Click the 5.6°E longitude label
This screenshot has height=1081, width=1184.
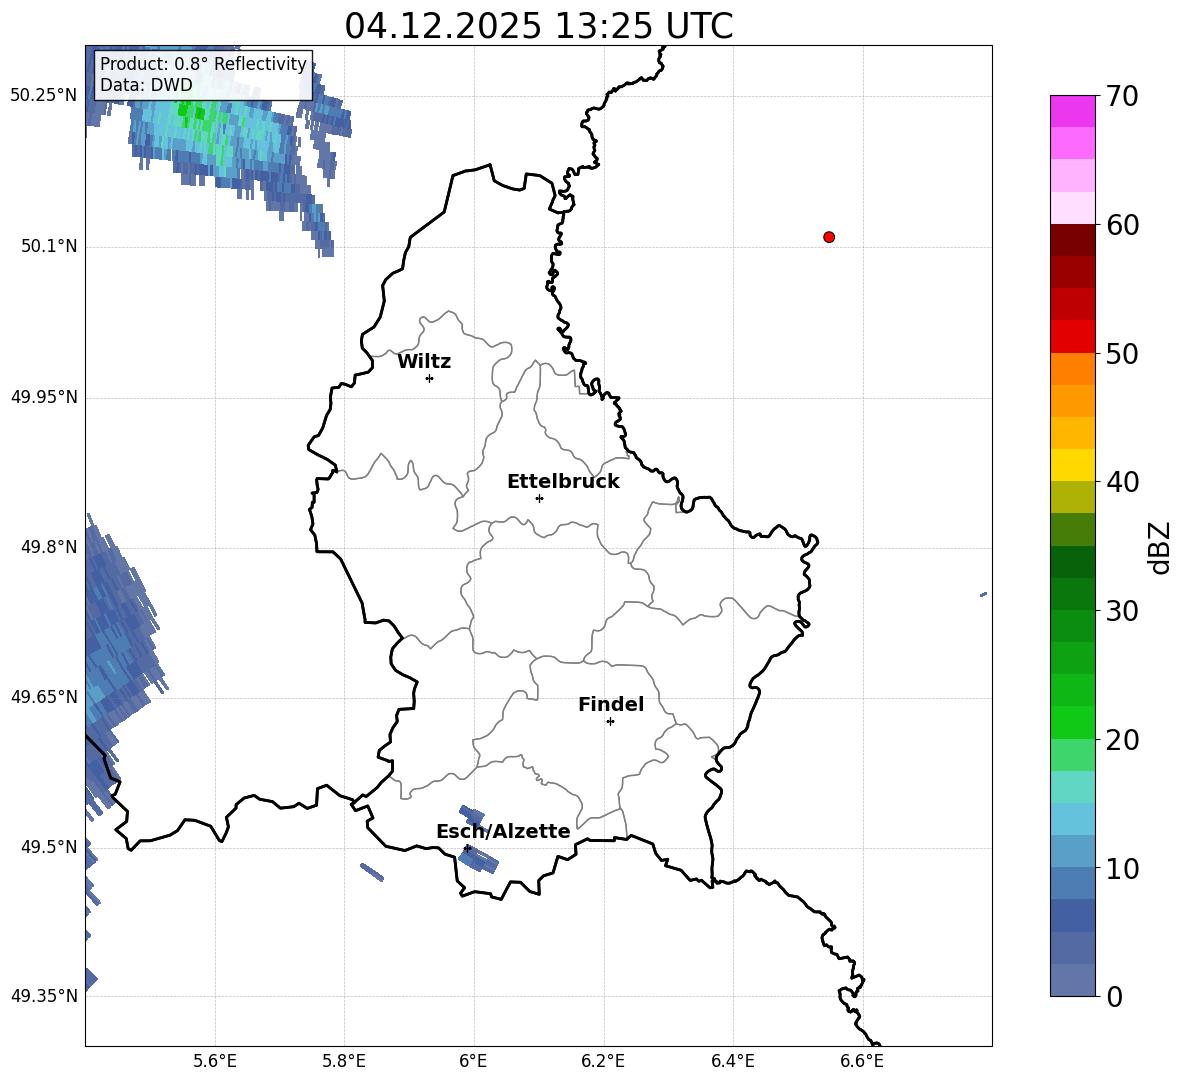(x=215, y=1061)
